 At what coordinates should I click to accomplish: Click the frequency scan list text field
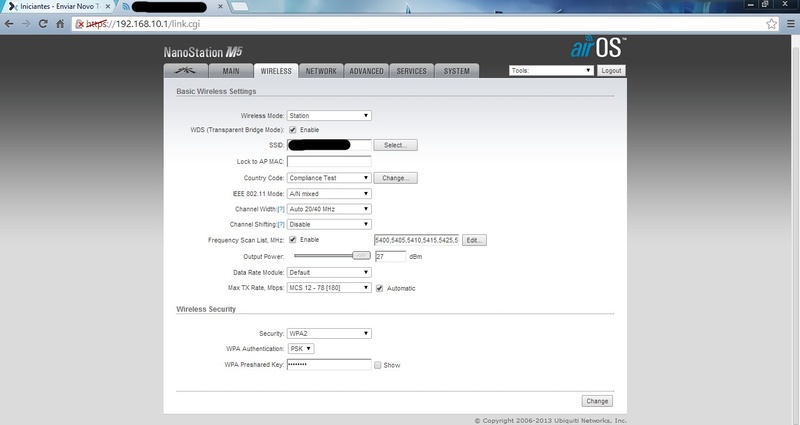(416, 240)
